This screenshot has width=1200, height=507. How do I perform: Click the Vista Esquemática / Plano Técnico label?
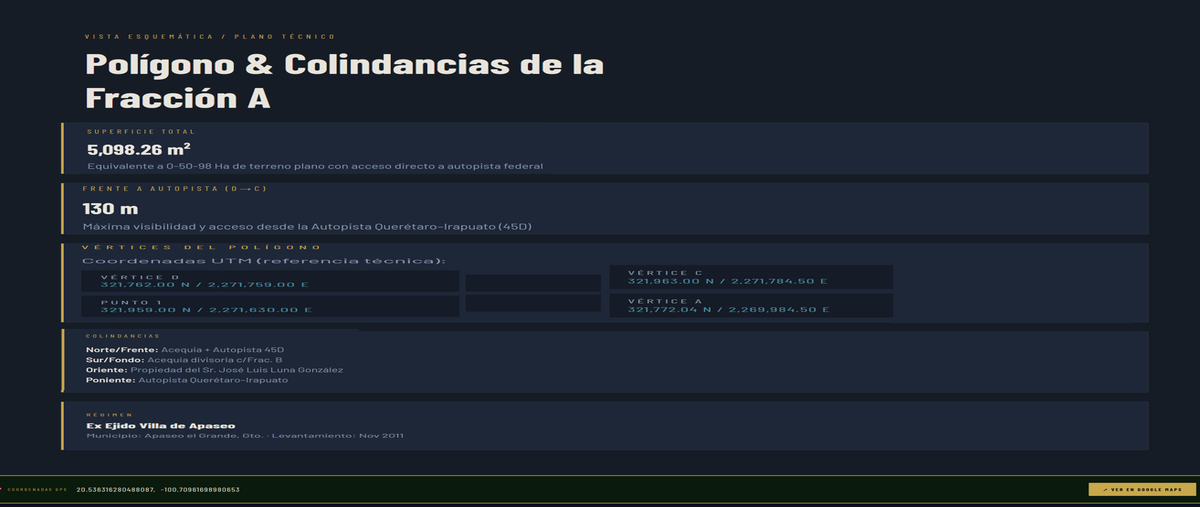[210, 36]
